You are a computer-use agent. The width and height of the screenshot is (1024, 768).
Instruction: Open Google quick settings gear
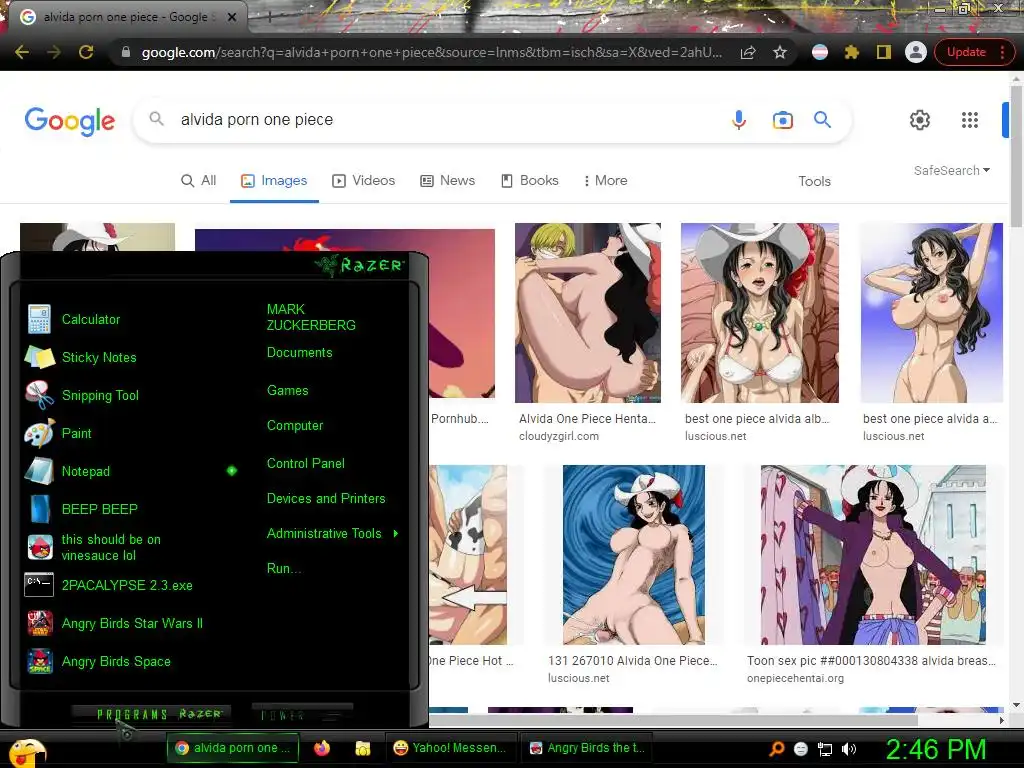coord(920,120)
